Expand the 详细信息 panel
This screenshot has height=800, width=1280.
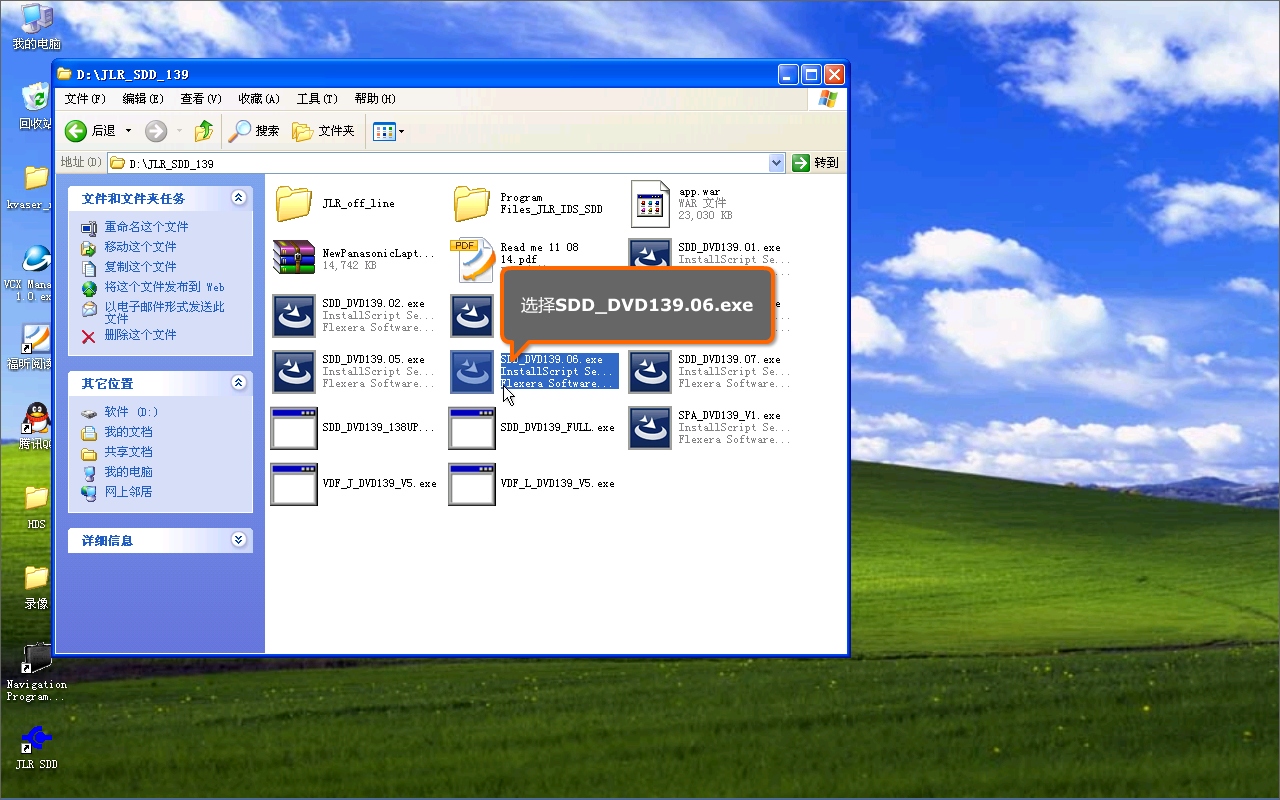tap(238, 540)
